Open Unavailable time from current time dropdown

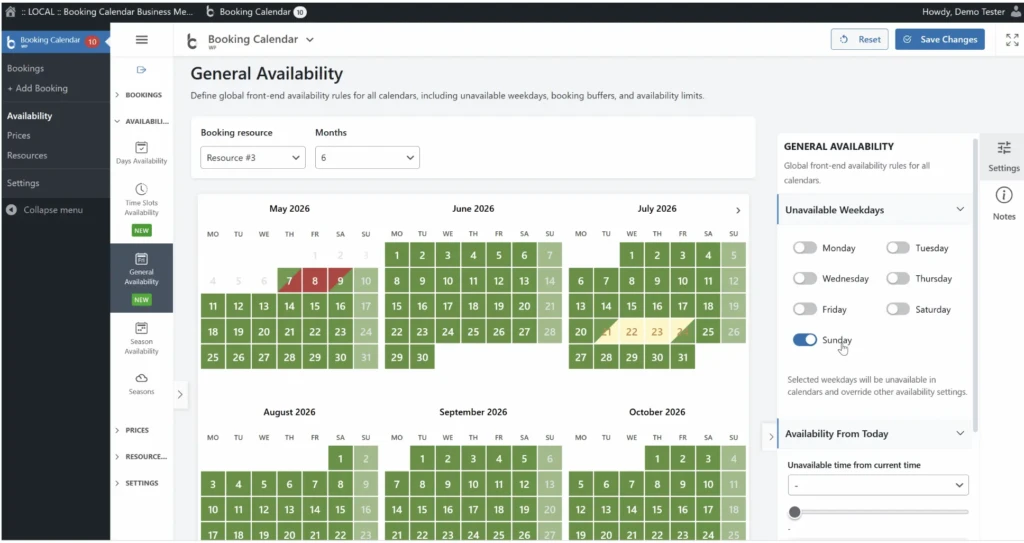[x=878, y=485]
